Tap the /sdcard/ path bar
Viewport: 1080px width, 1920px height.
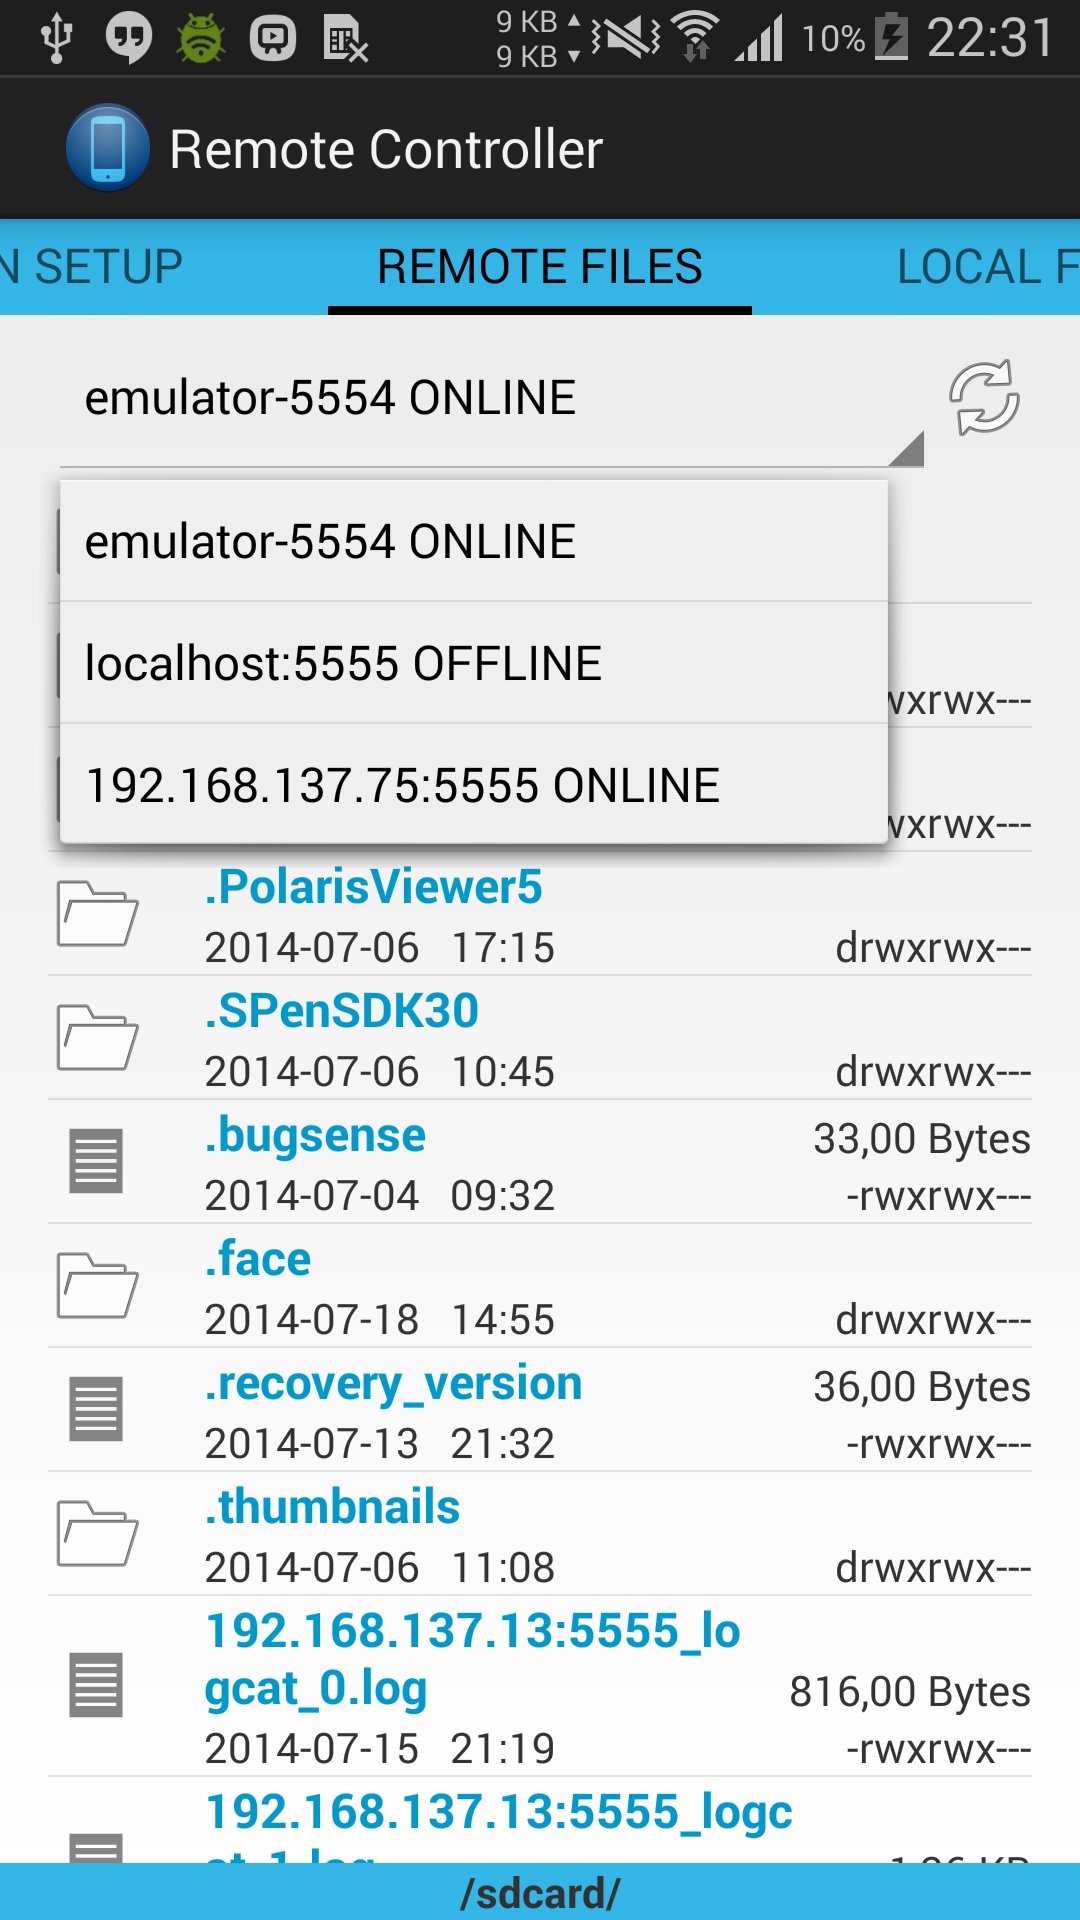[x=540, y=1892]
